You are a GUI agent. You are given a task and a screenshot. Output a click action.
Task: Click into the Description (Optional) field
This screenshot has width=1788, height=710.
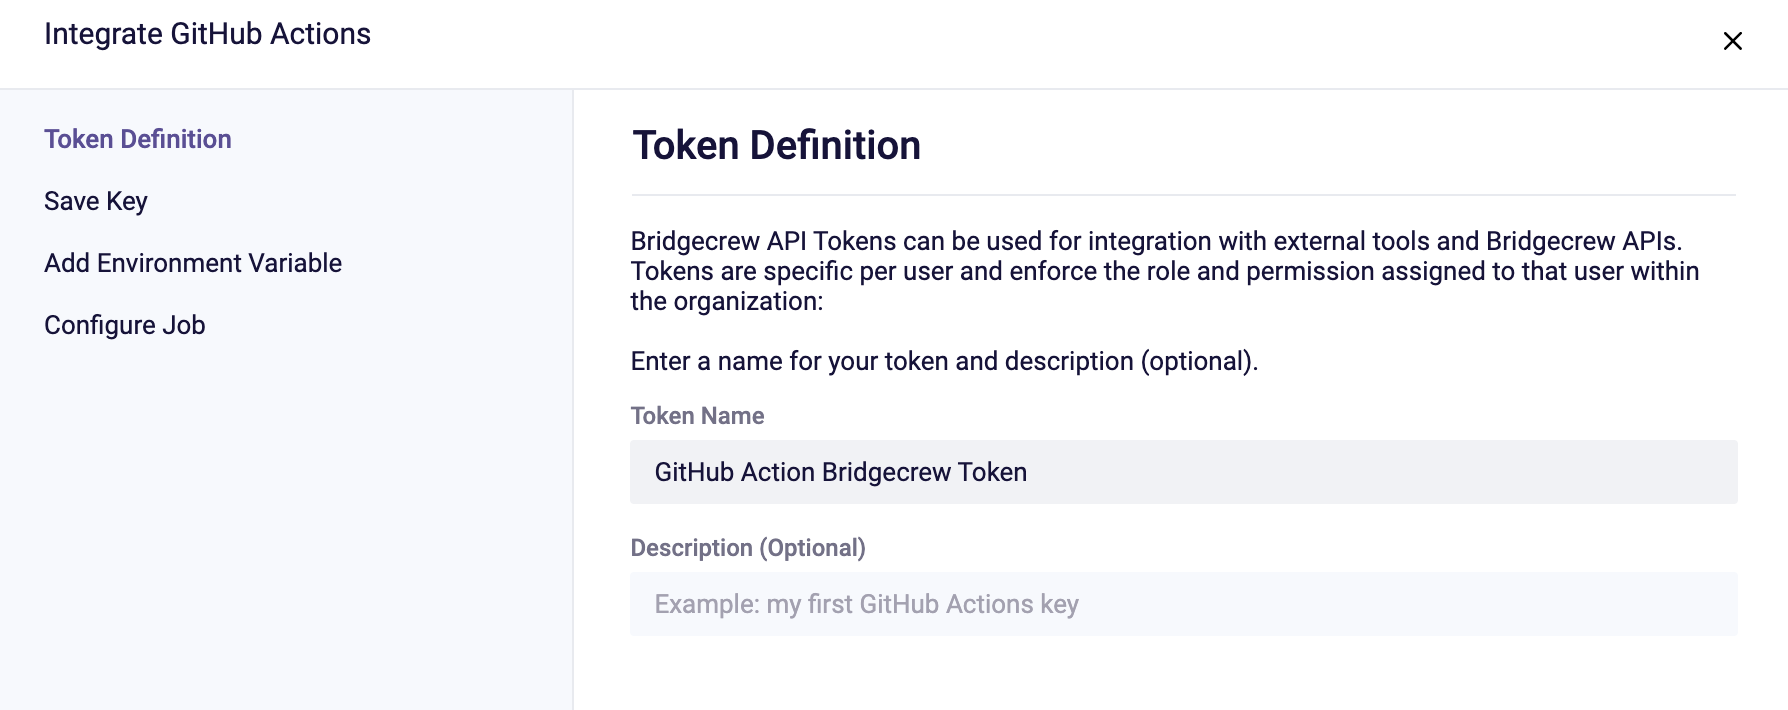(x=1184, y=604)
